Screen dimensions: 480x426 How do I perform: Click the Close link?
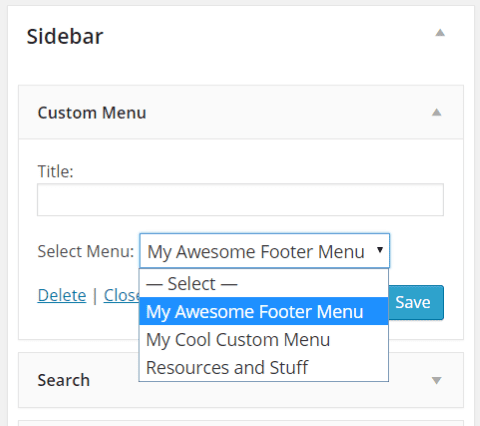coord(121,295)
